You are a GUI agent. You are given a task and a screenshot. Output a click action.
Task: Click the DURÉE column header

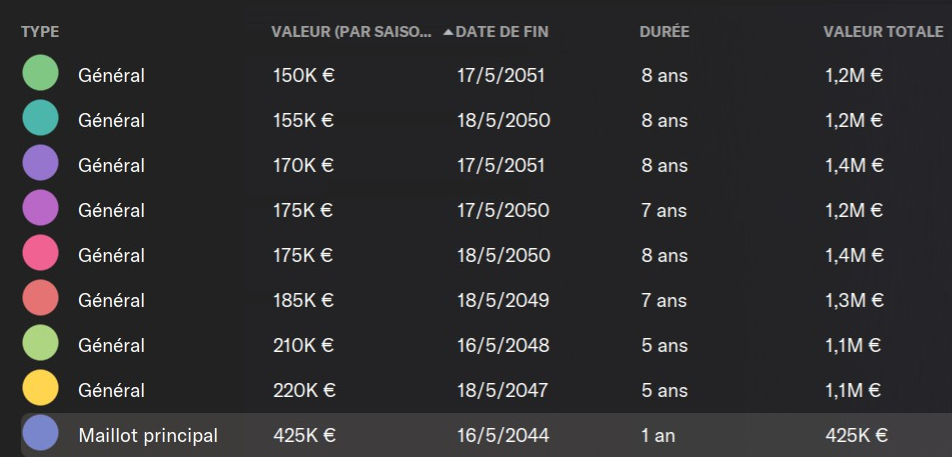click(x=664, y=32)
